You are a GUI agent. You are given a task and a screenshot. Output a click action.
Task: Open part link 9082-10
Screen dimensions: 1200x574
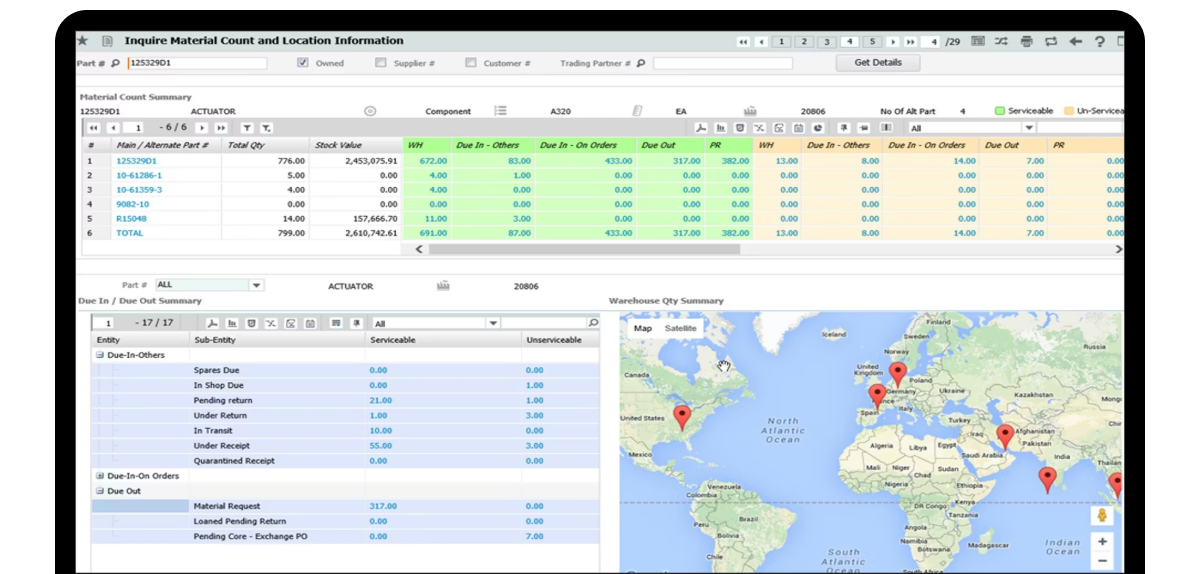[133, 204]
